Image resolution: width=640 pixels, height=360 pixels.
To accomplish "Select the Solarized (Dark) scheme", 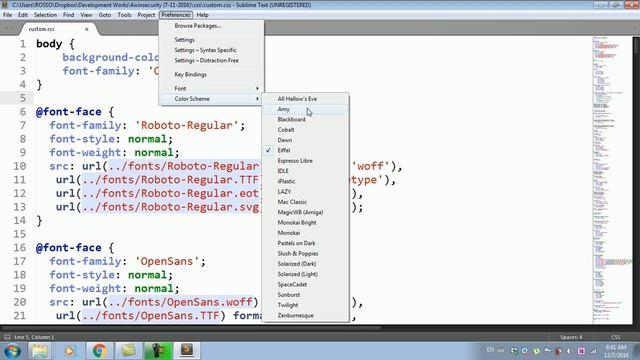I will point(305,264).
